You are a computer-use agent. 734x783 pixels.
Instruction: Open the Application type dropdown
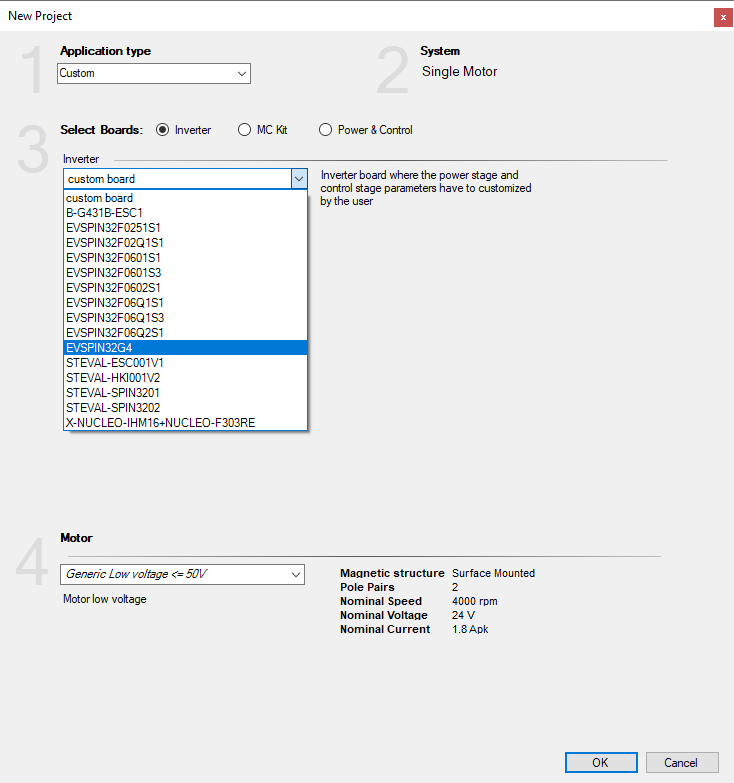click(154, 73)
